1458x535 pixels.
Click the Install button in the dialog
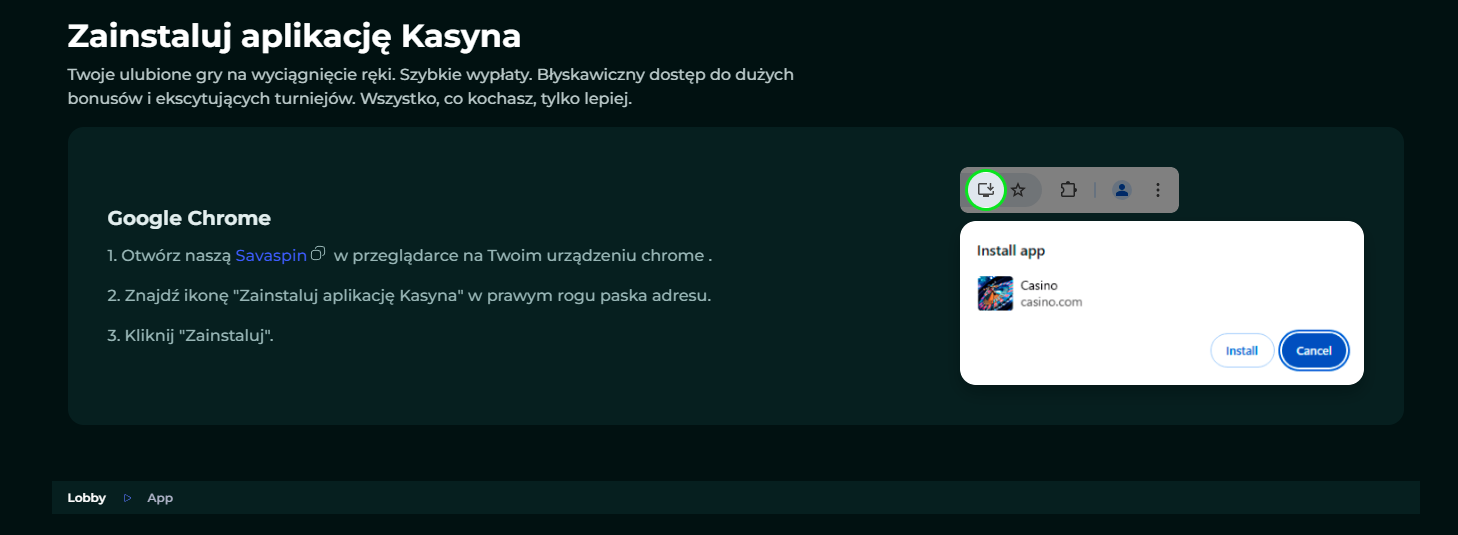coord(1242,351)
